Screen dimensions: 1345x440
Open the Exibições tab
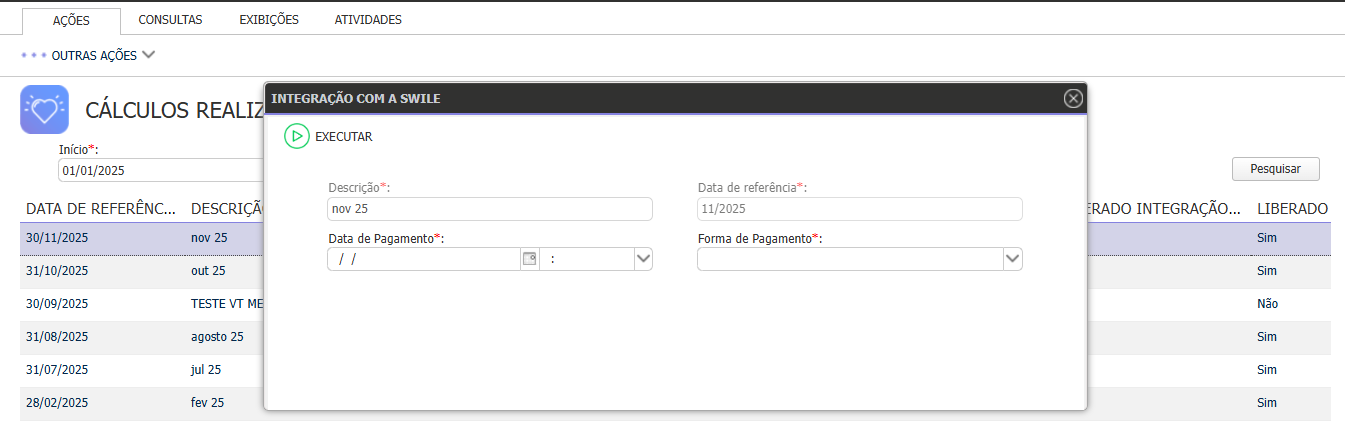tap(269, 20)
